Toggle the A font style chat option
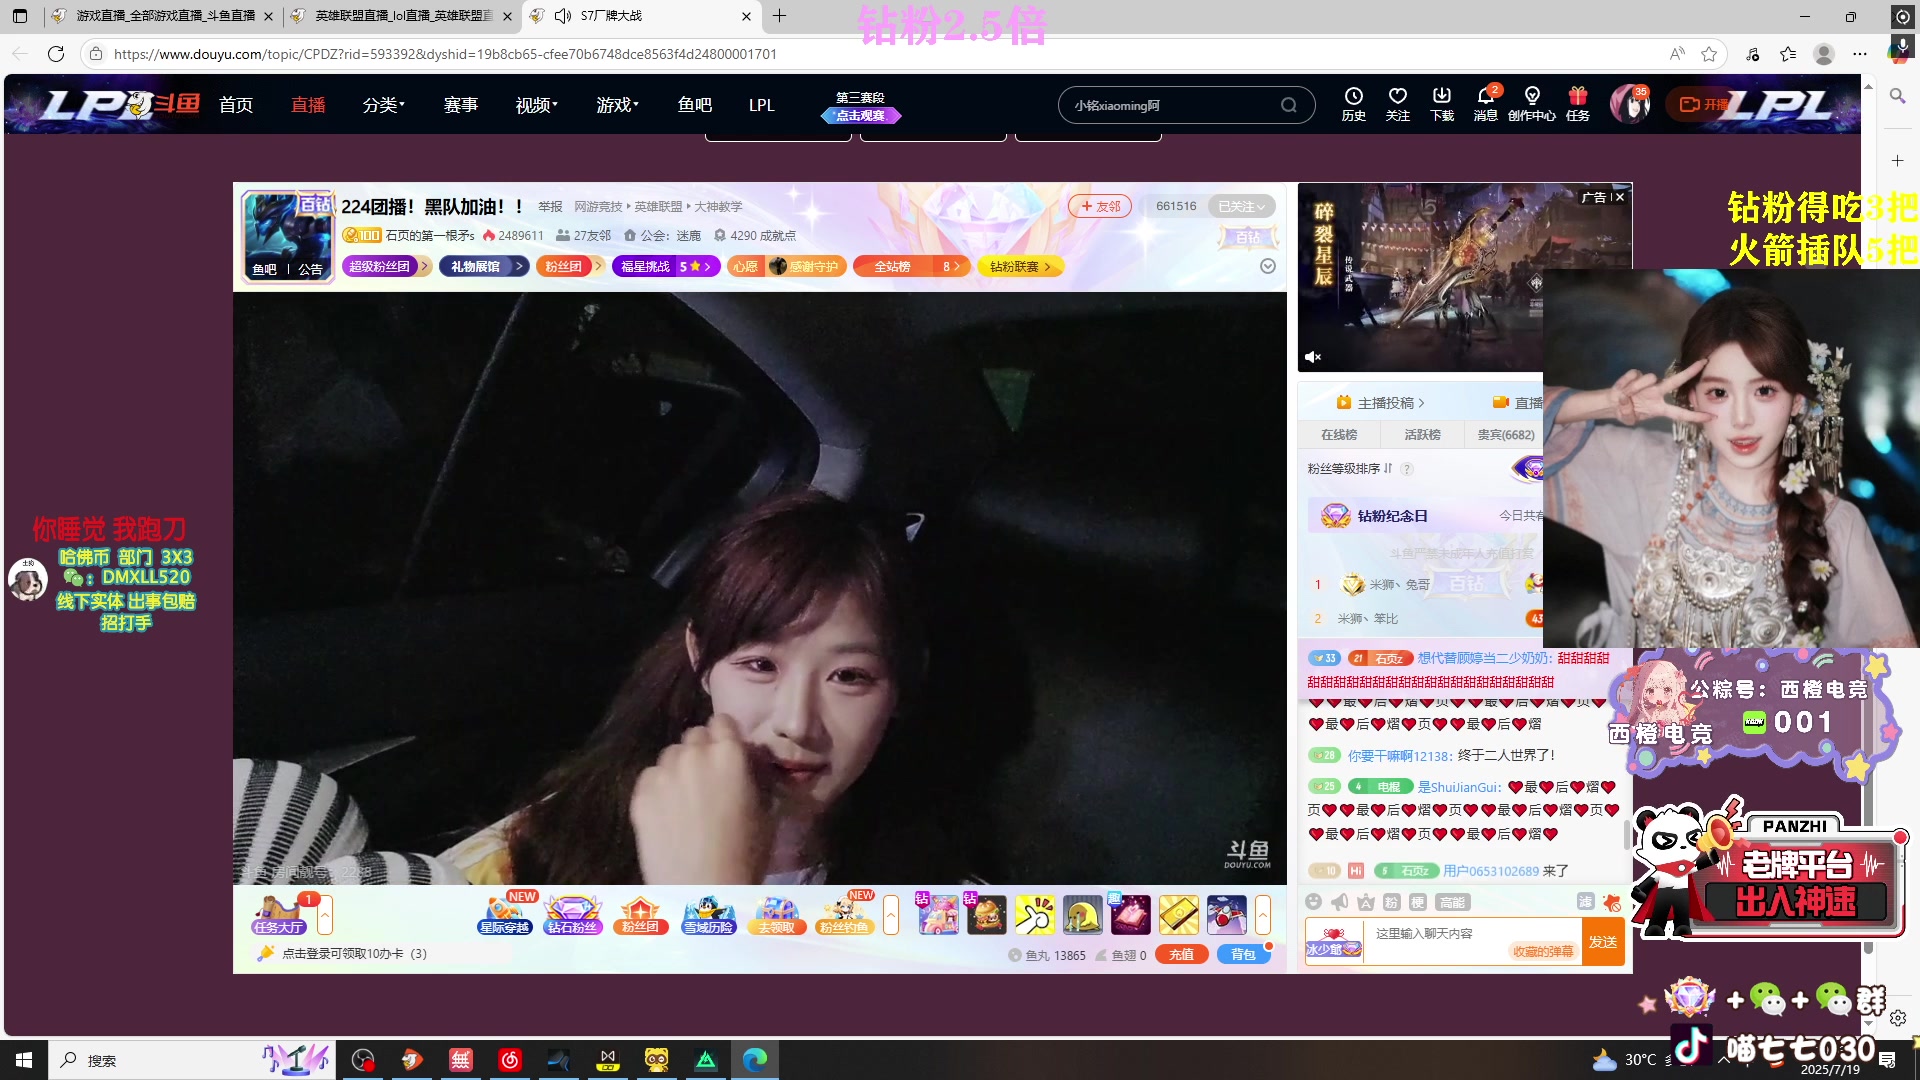1920x1080 pixels. pyautogui.click(x=1365, y=902)
